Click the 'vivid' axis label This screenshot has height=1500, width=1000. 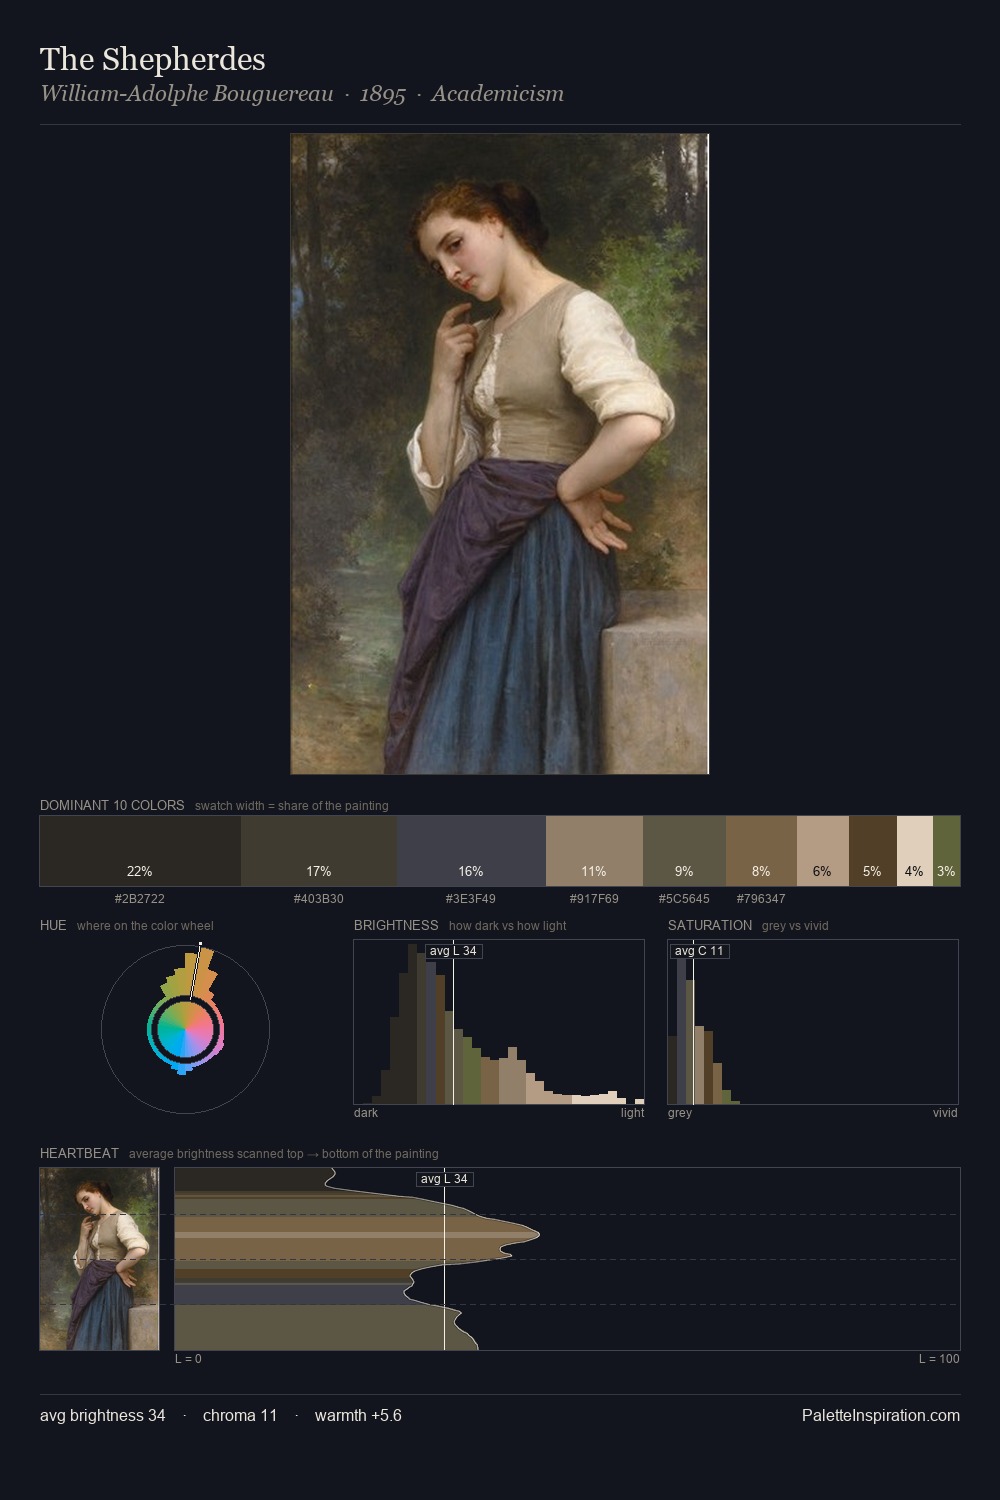(x=945, y=1113)
